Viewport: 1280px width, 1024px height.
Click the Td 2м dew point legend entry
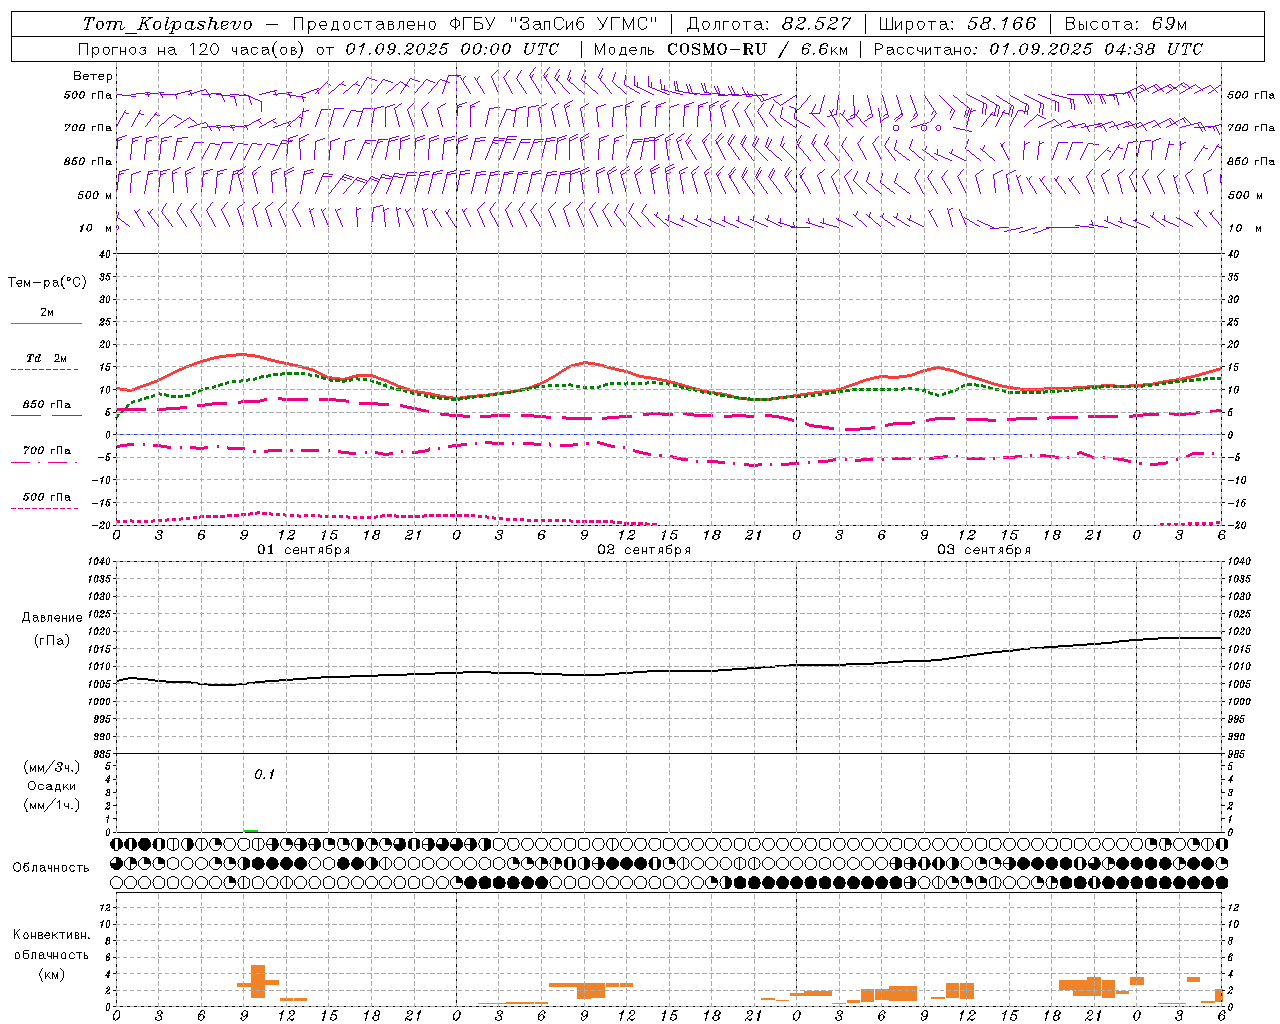[47, 358]
